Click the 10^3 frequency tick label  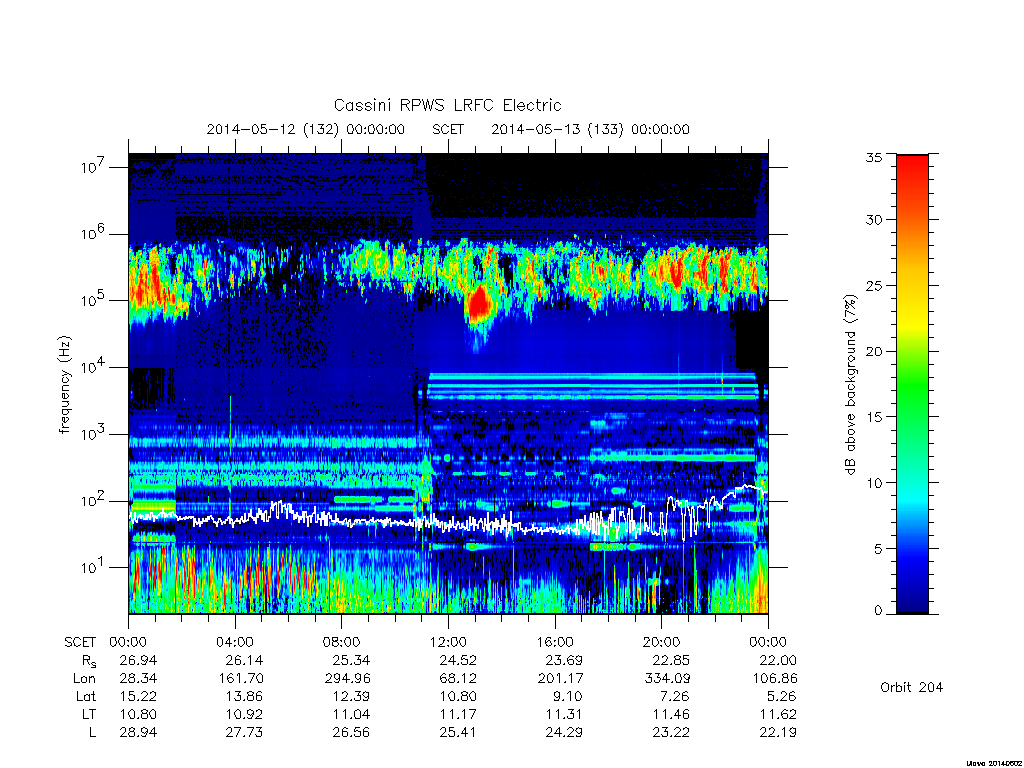click(x=93, y=434)
